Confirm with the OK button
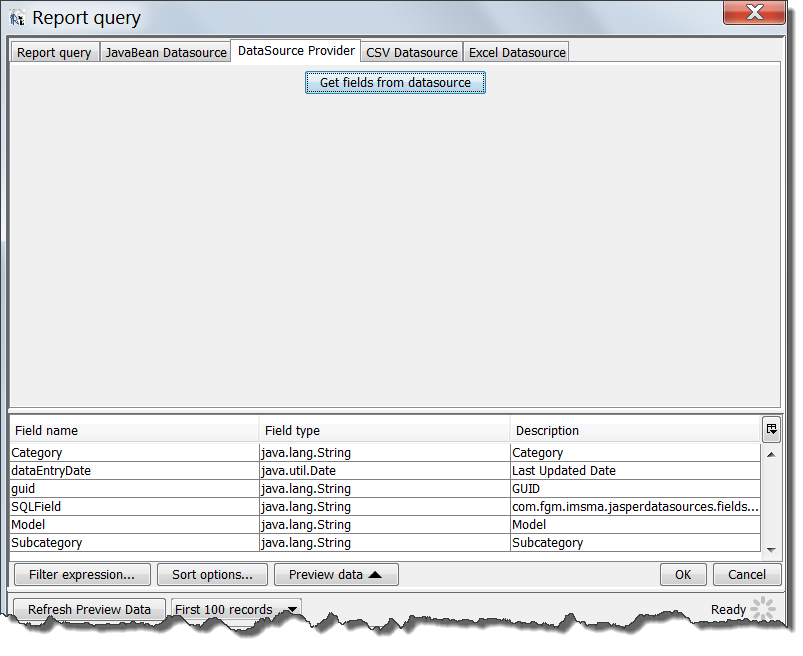Viewport: 803px width, 656px height. [x=683, y=575]
